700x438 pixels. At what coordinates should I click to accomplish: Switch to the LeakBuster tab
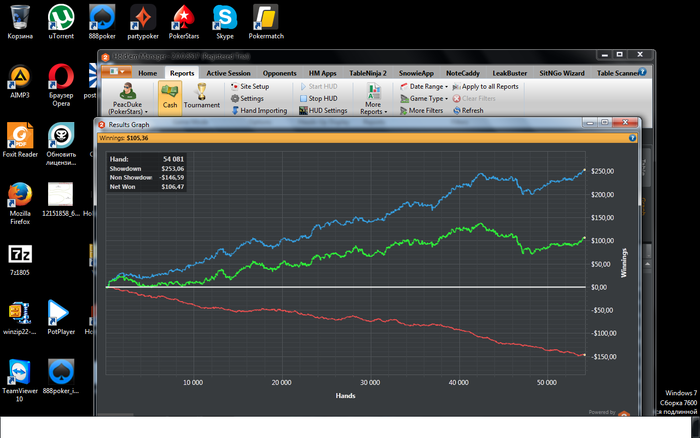click(x=510, y=73)
